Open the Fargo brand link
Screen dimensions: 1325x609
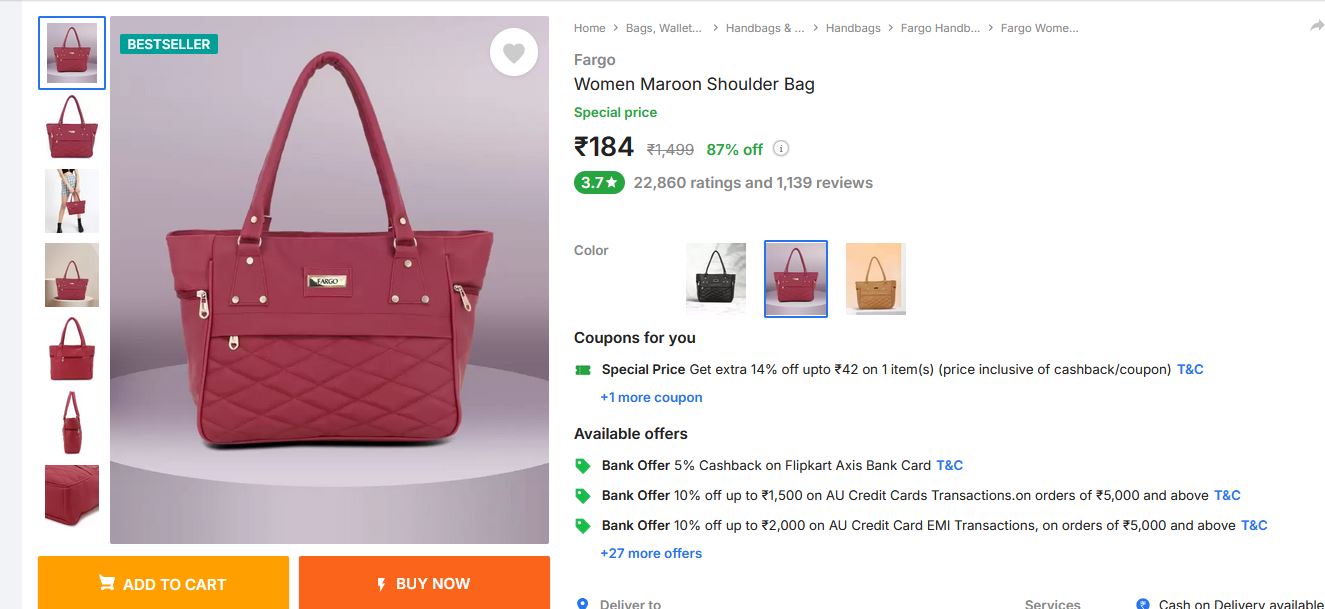click(594, 60)
